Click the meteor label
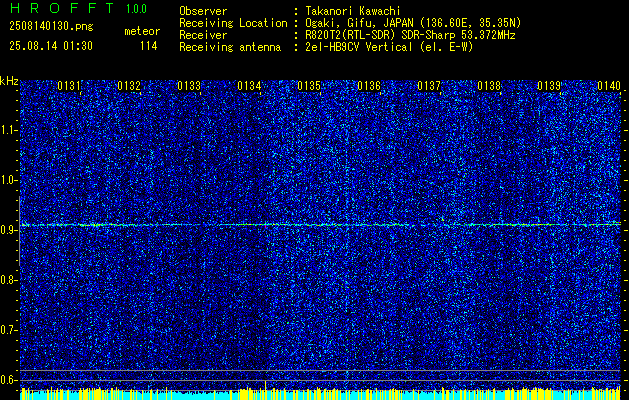 tap(142, 31)
